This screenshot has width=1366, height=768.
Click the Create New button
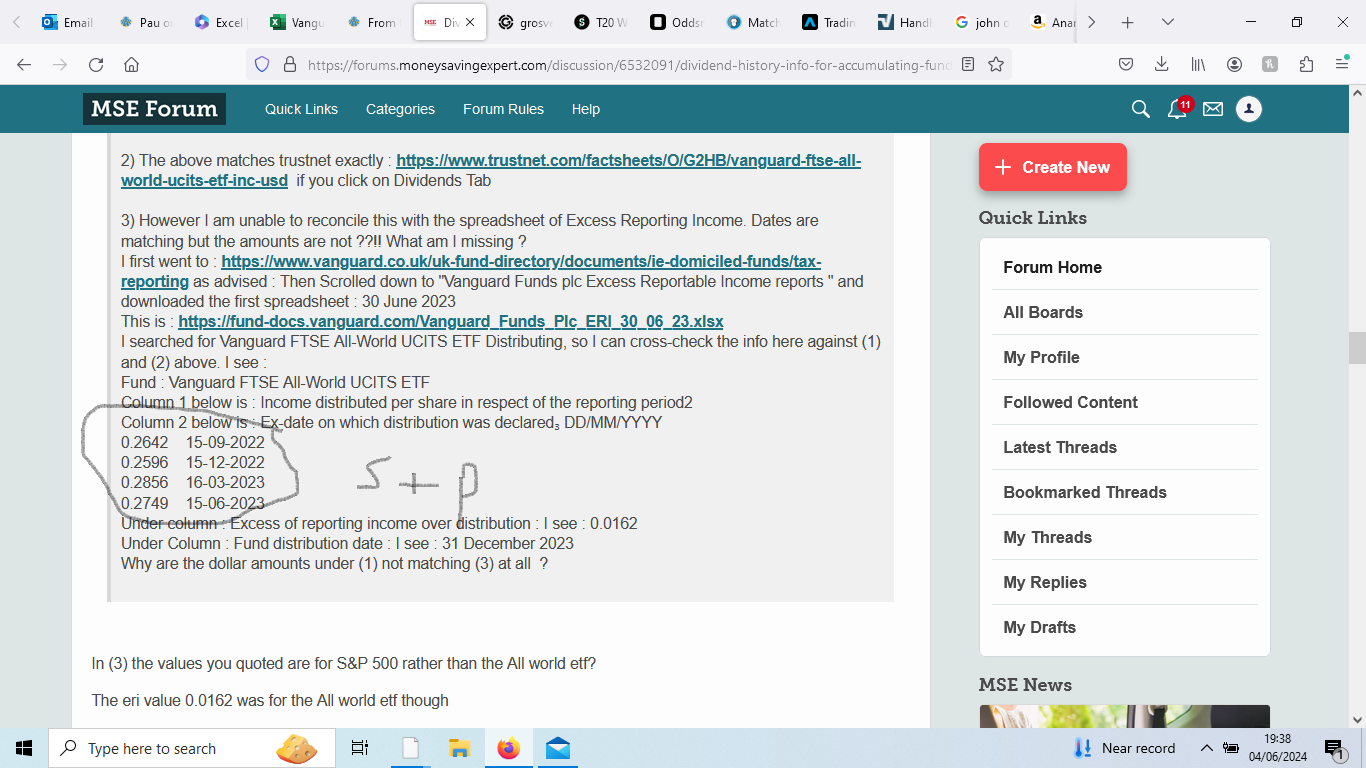coord(1052,167)
